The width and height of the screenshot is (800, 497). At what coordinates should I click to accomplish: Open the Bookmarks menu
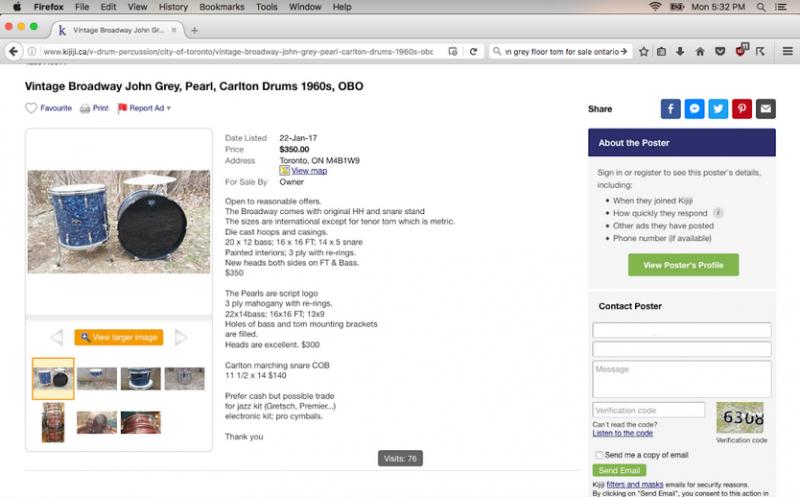[220, 7]
